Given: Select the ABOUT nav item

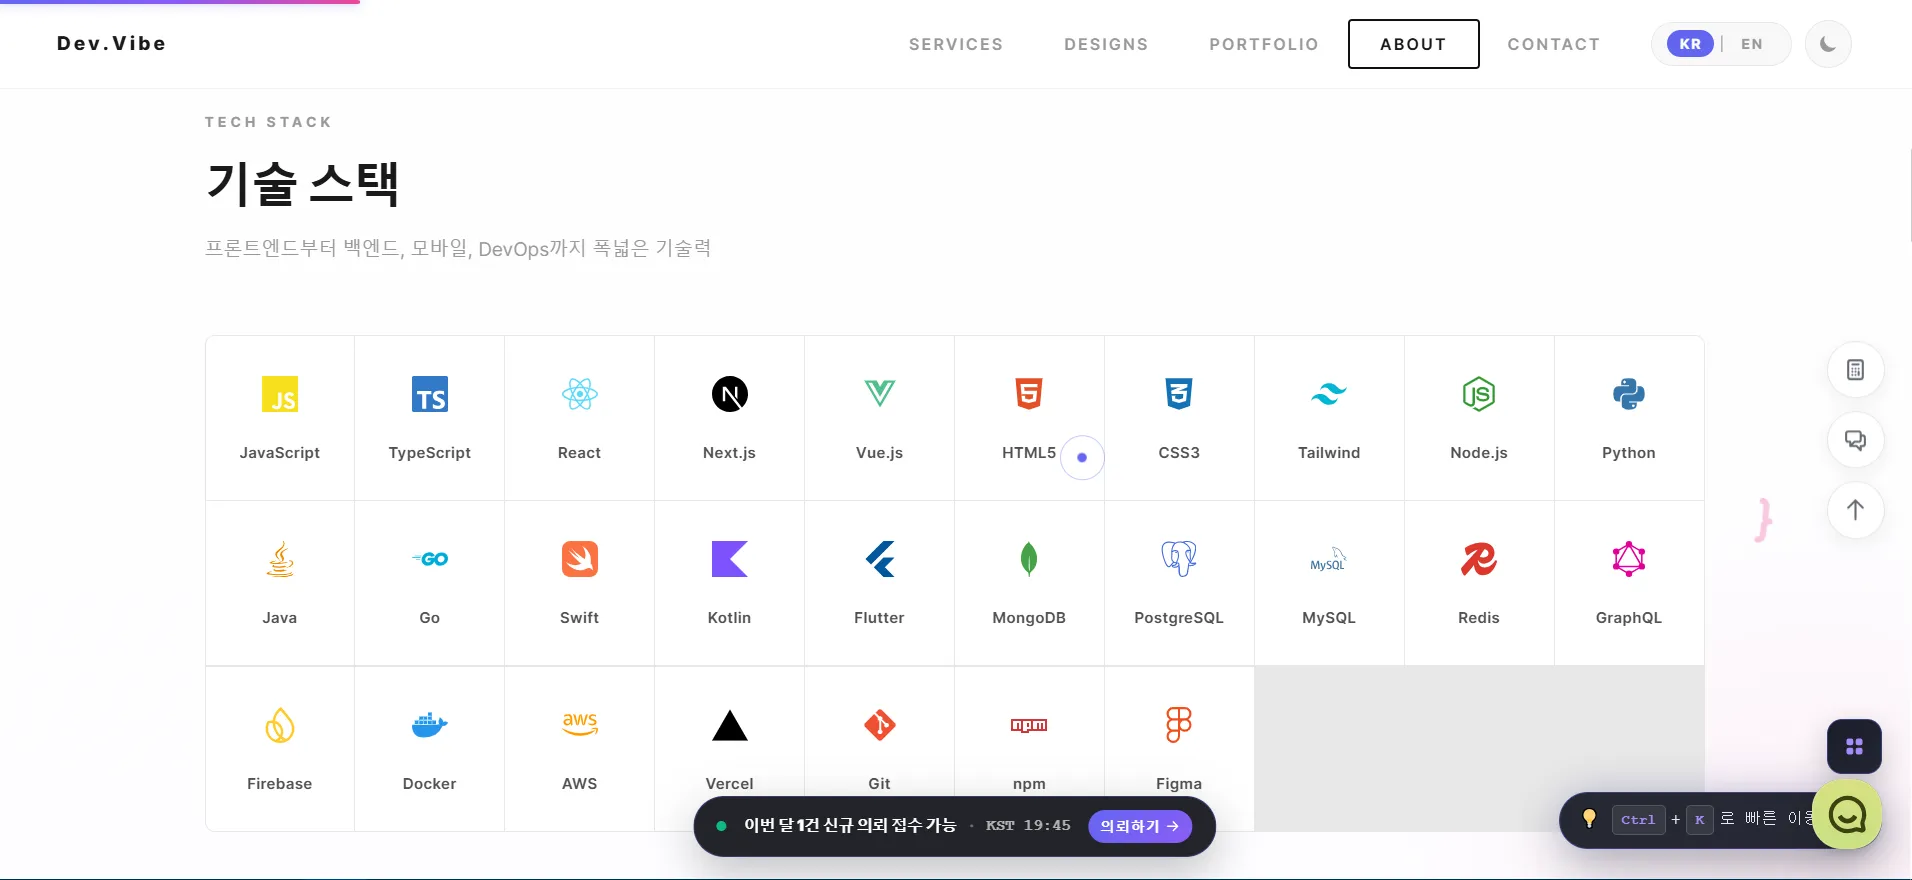Looking at the screenshot, I should point(1413,44).
